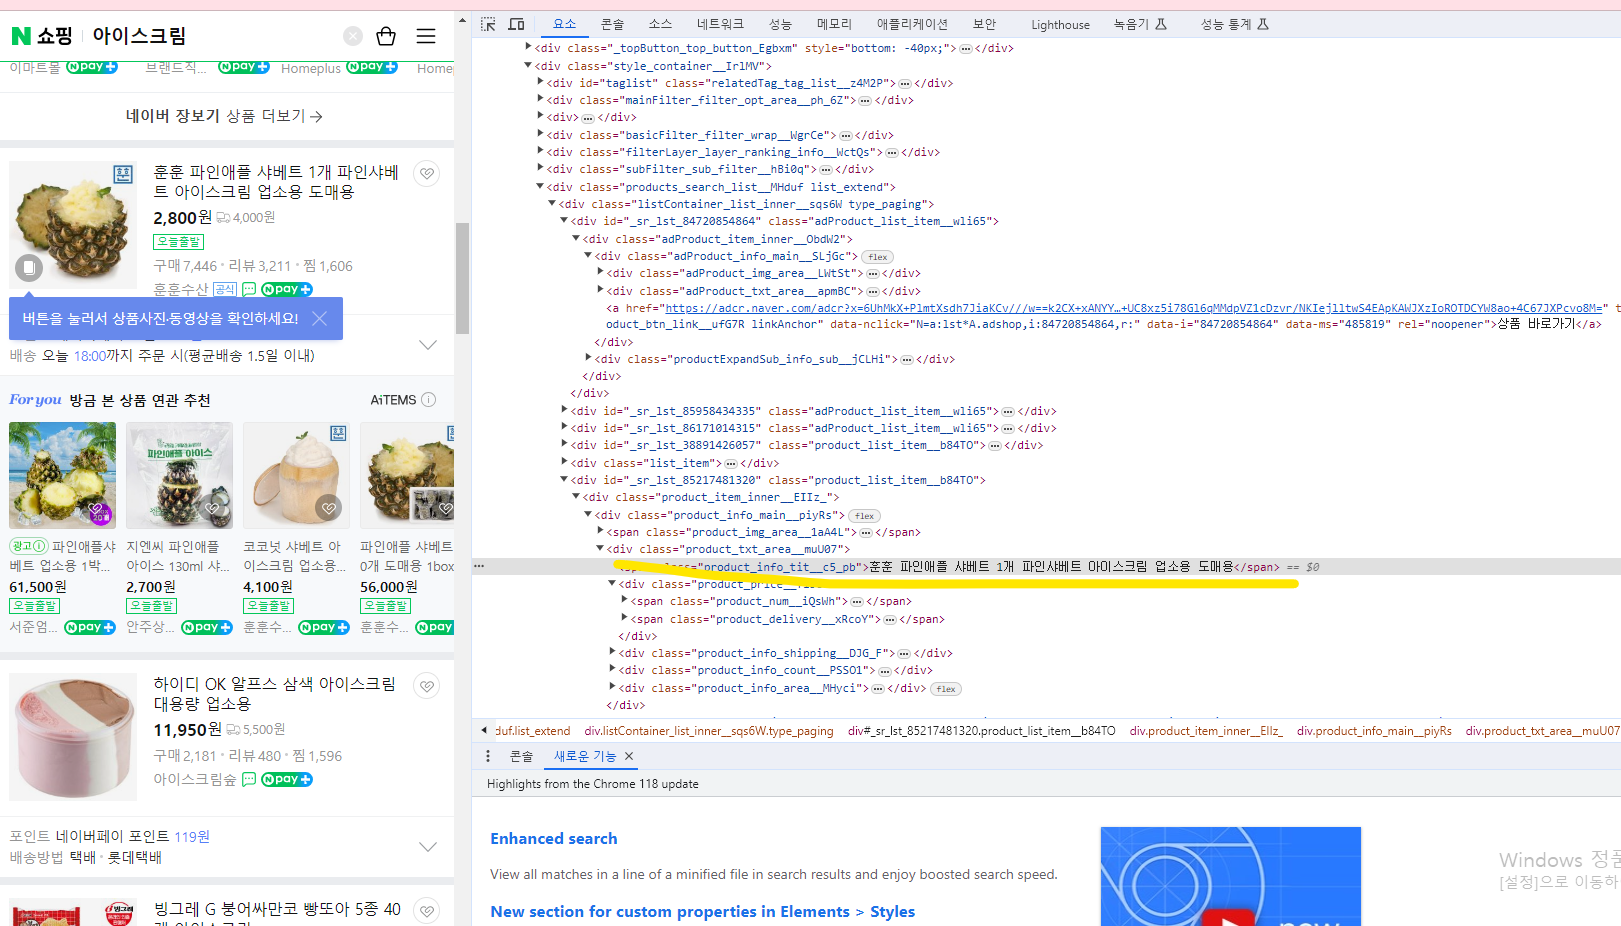This screenshot has width=1621, height=926.
Task: Open the 네이버 장보기 상품 더보기 link
Action: click(x=224, y=116)
